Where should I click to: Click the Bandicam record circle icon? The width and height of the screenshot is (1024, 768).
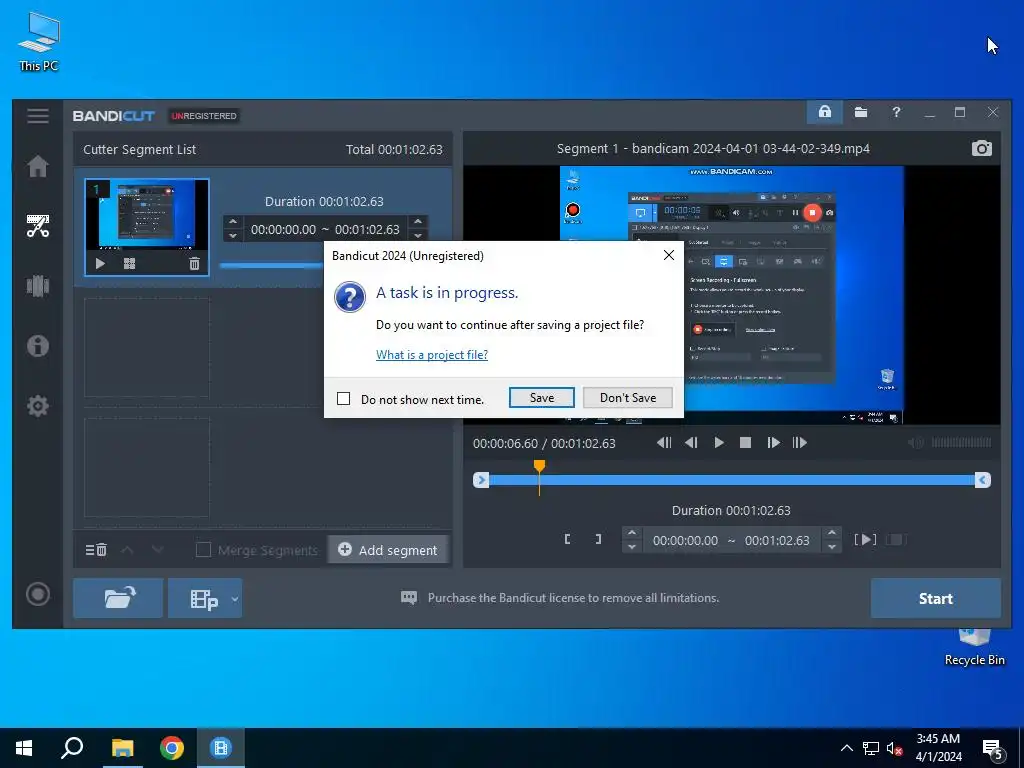(x=38, y=594)
